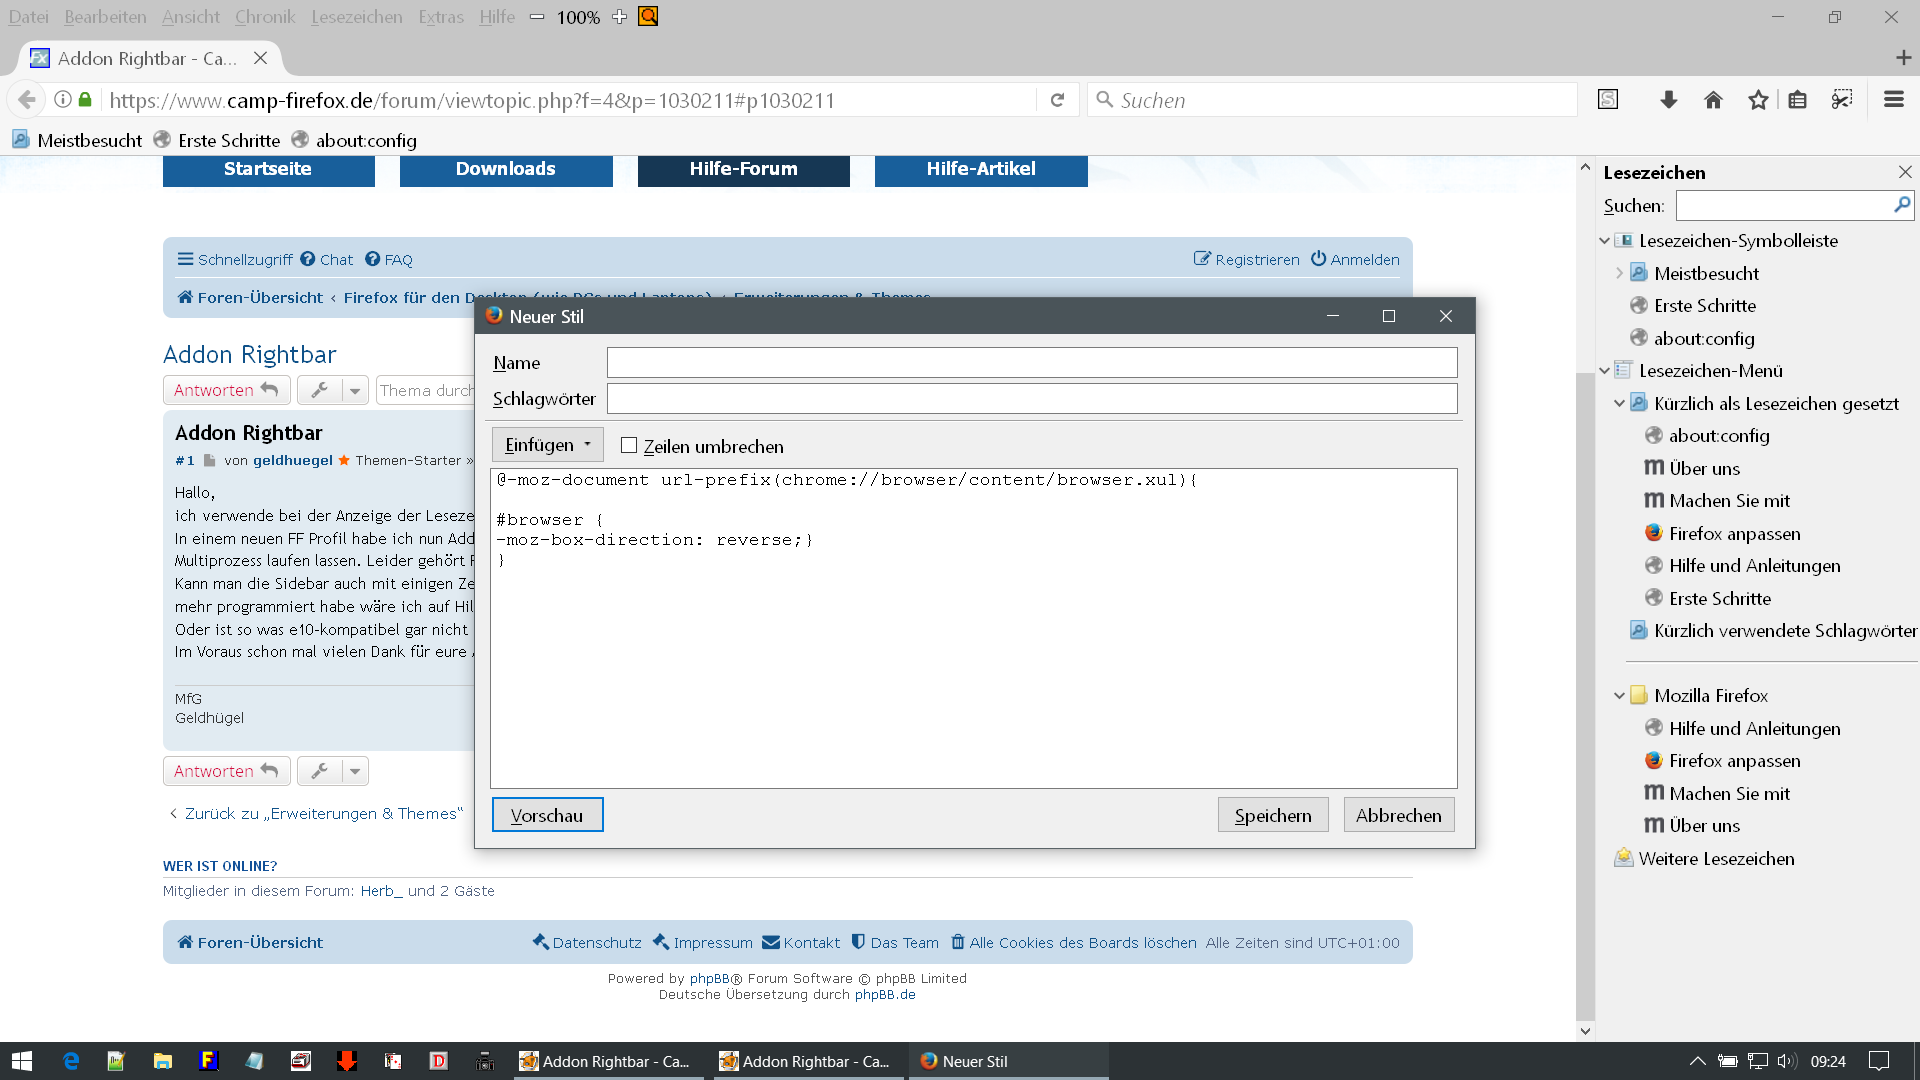Click the bookmark star icon
This screenshot has height=1080, width=1920.
(1758, 100)
